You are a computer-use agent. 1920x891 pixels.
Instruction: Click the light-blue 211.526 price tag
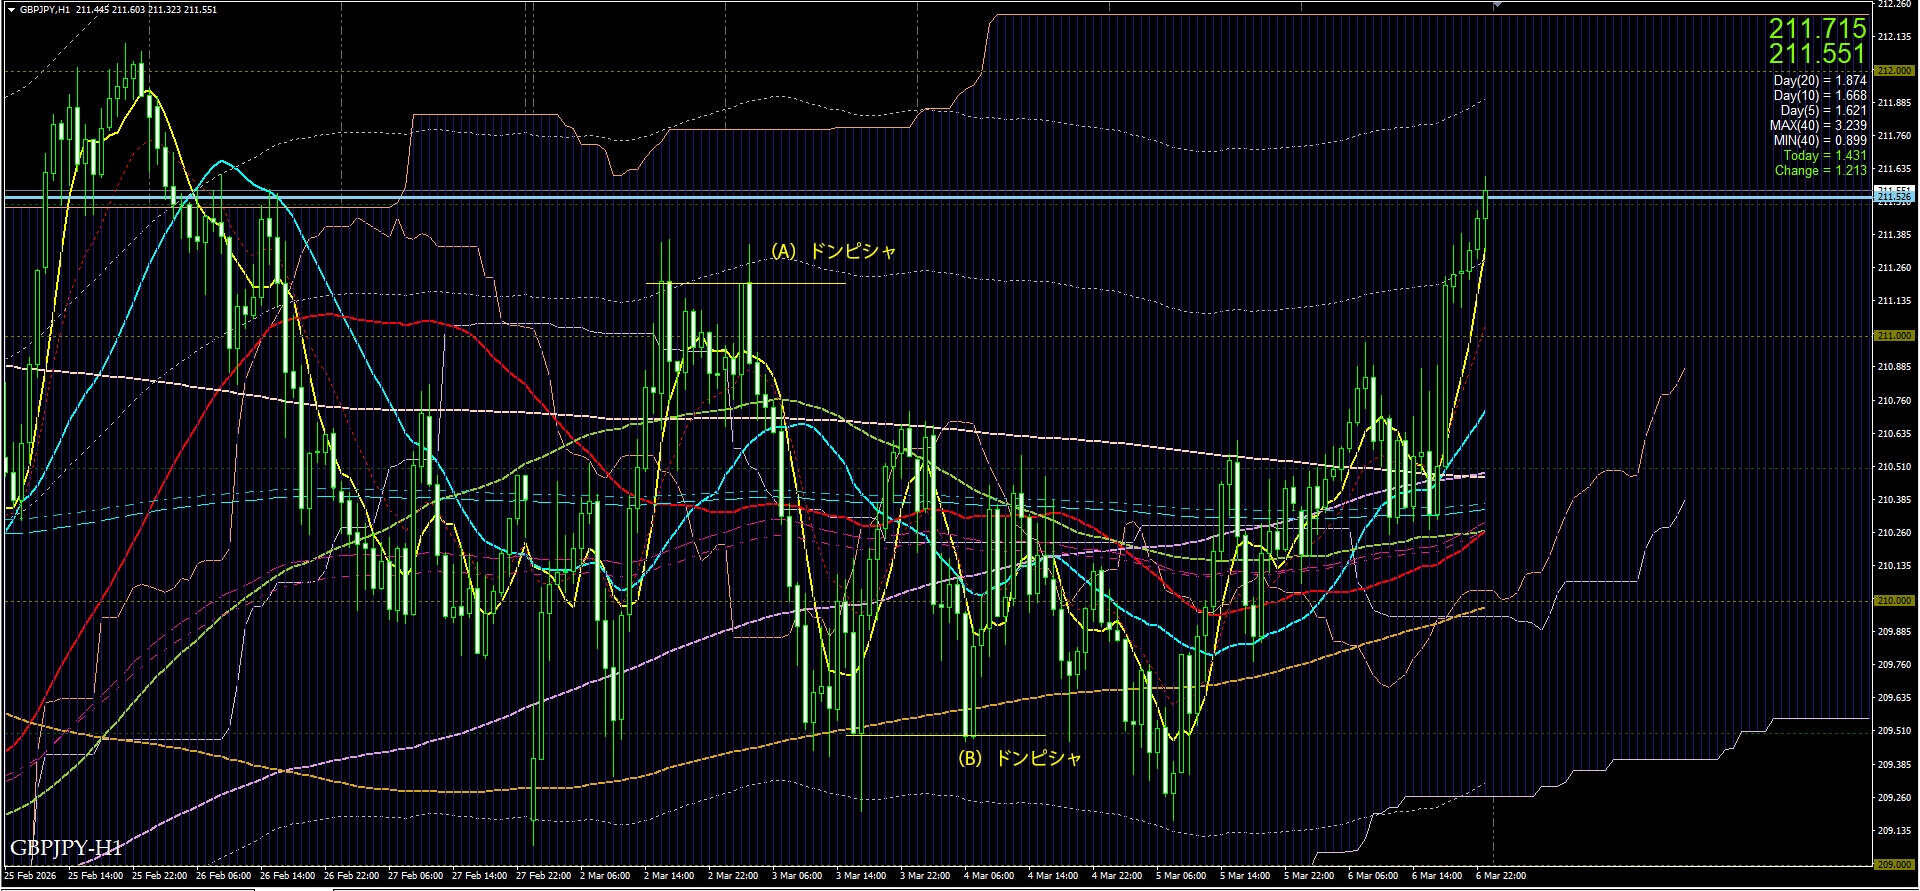1894,198
